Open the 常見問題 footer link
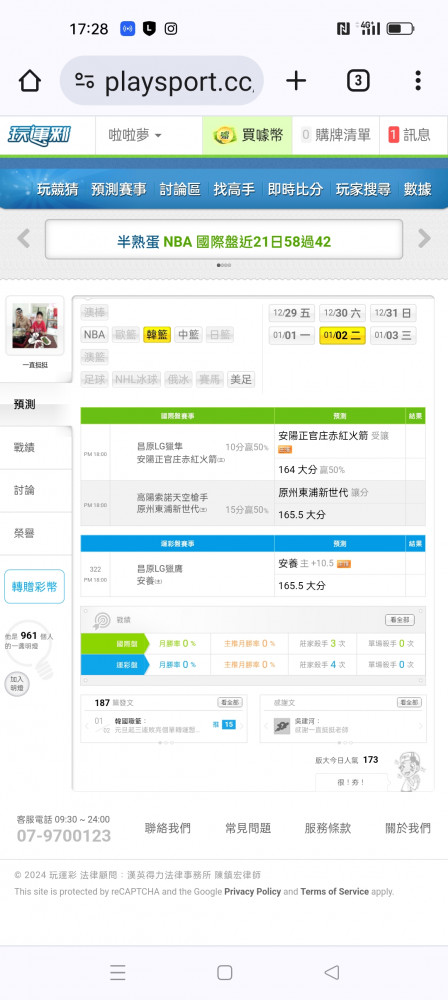 click(x=248, y=828)
